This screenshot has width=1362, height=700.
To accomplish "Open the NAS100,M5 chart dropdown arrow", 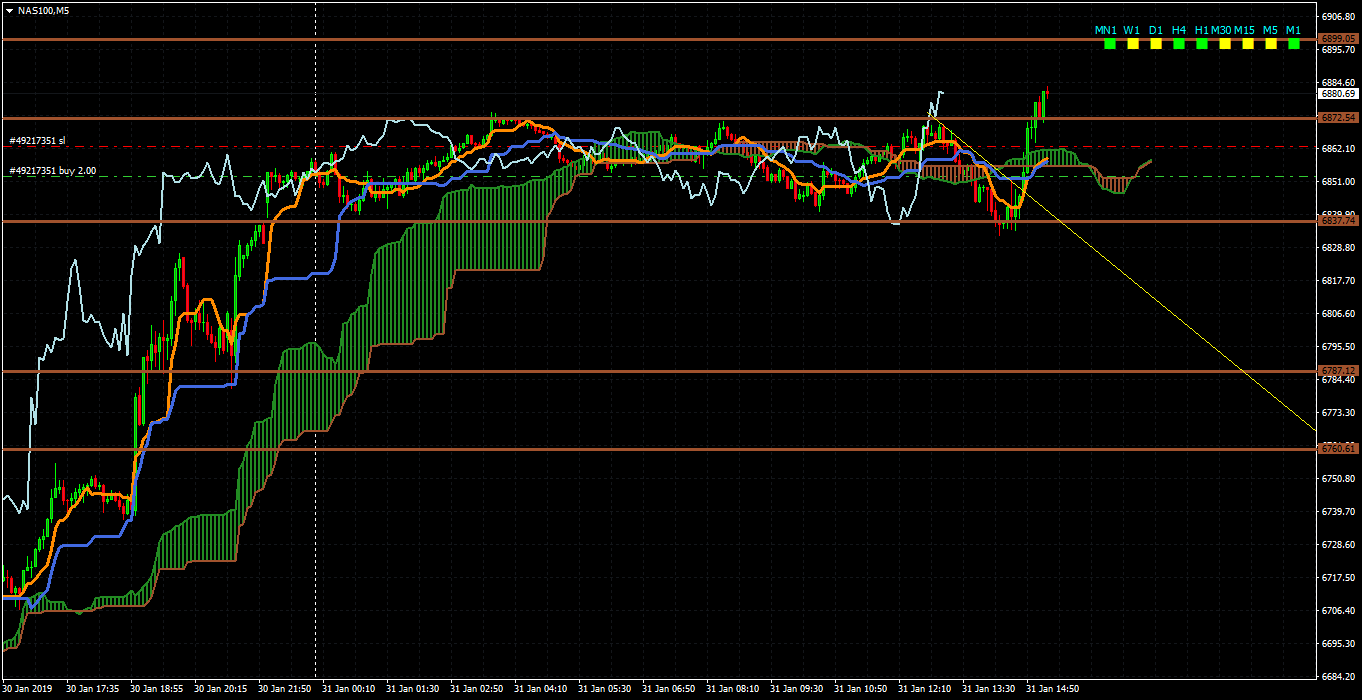I will (x=10, y=10).
